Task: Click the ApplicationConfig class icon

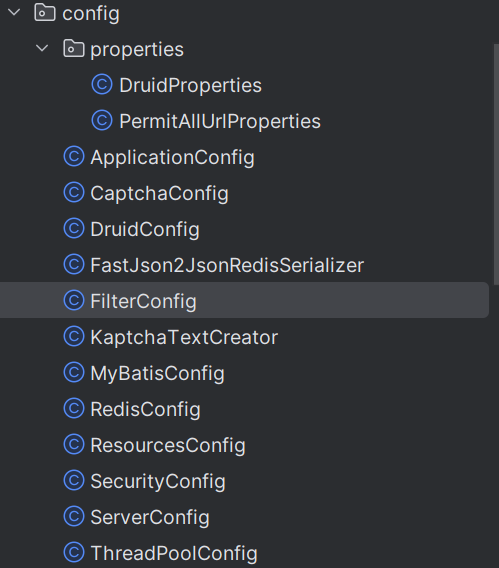Action: tap(74, 156)
